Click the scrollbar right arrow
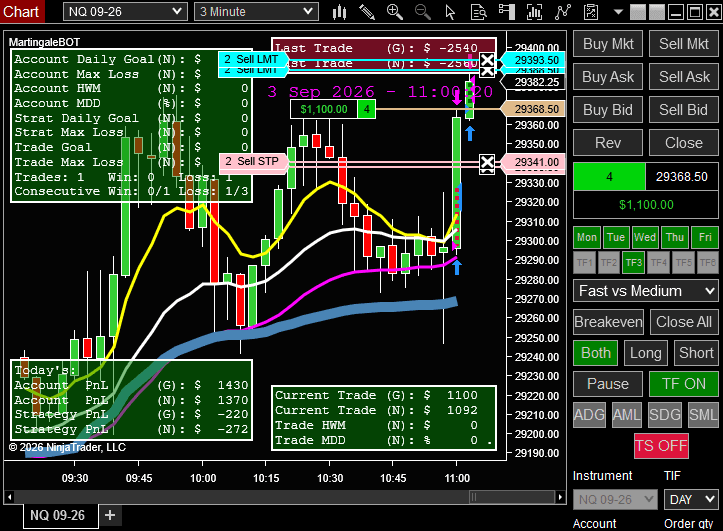723x531 pixels. 560,497
